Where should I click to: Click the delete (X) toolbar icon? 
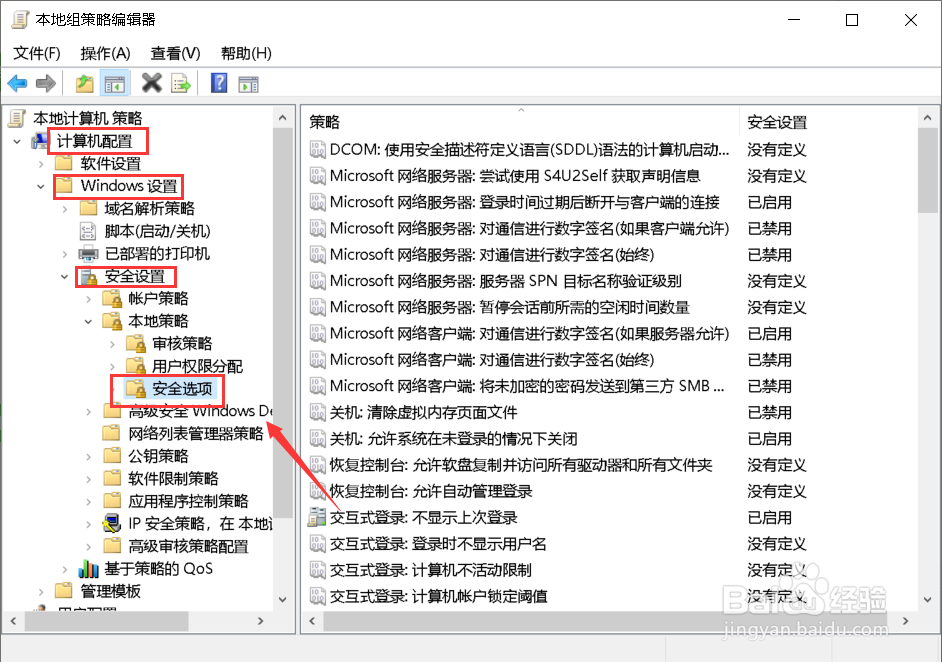click(151, 83)
